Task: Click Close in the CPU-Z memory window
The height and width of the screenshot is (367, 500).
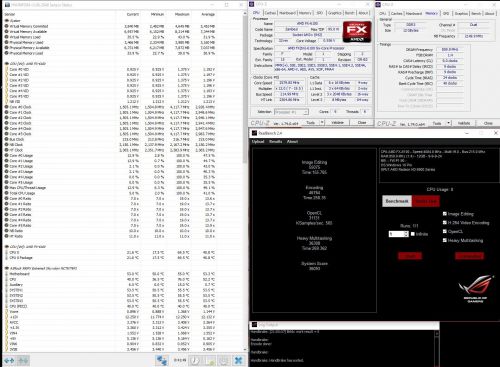Action: point(488,123)
